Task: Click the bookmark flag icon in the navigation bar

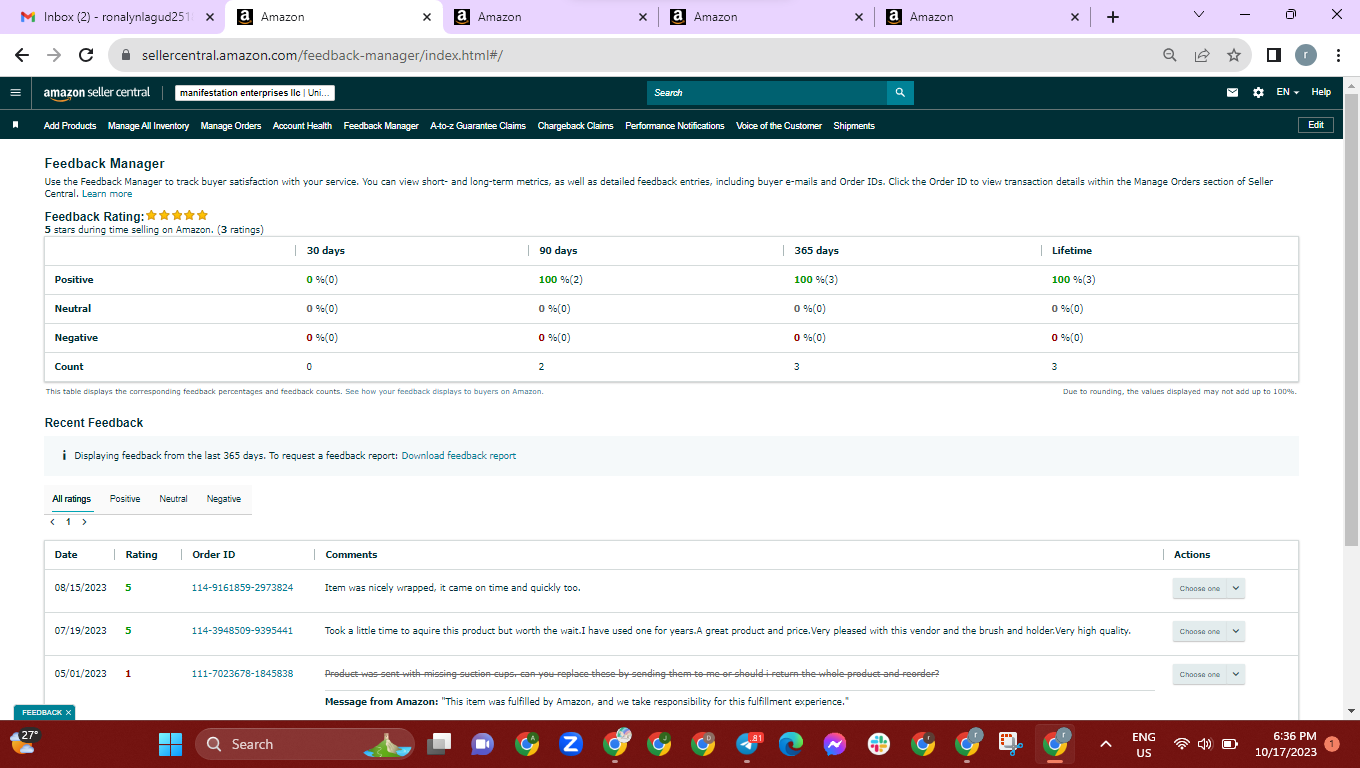Action: click(x=15, y=125)
